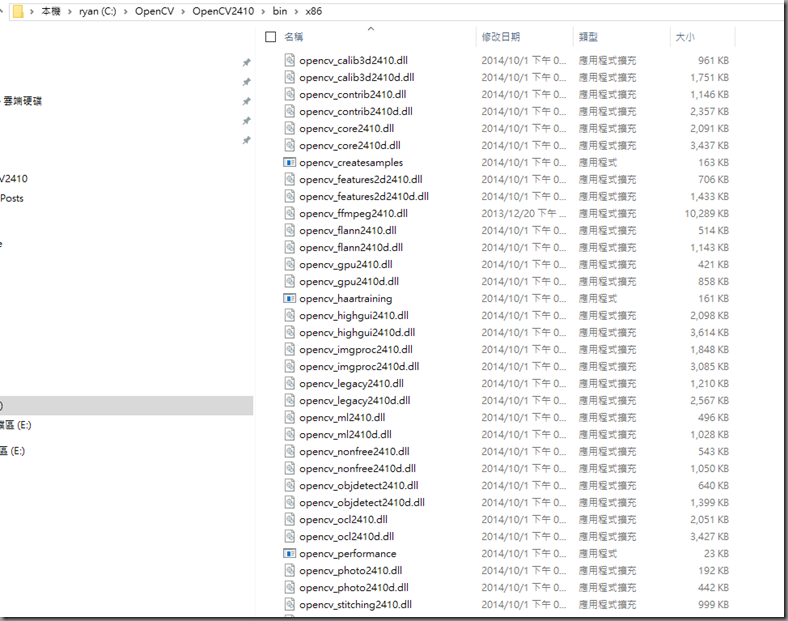
Task: Select file opencv_gpu2410d.dll
Action: [x=349, y=281]
